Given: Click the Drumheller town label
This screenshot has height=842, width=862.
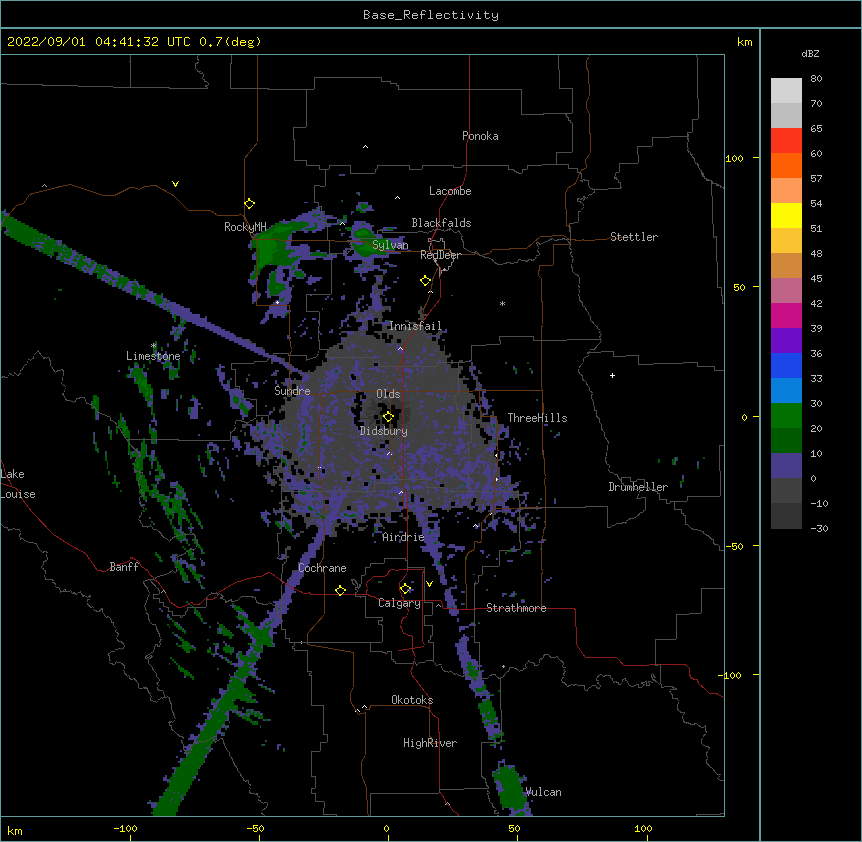Looking at the screenshot, I should (x=638, y=487).
